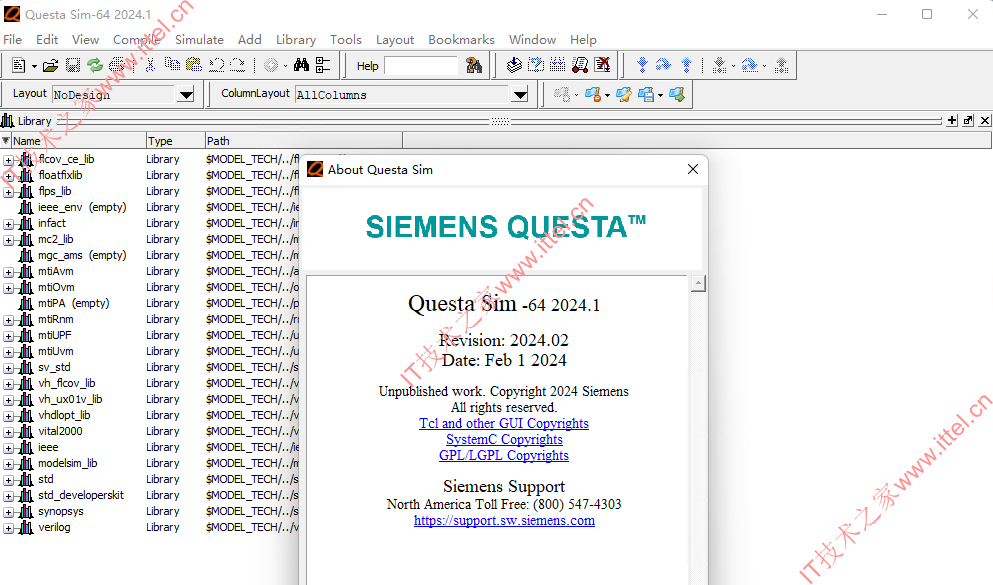This screenshot has width=993, height=585.
Task: Click the Redo arrow icon
Action: pos(237,65)
